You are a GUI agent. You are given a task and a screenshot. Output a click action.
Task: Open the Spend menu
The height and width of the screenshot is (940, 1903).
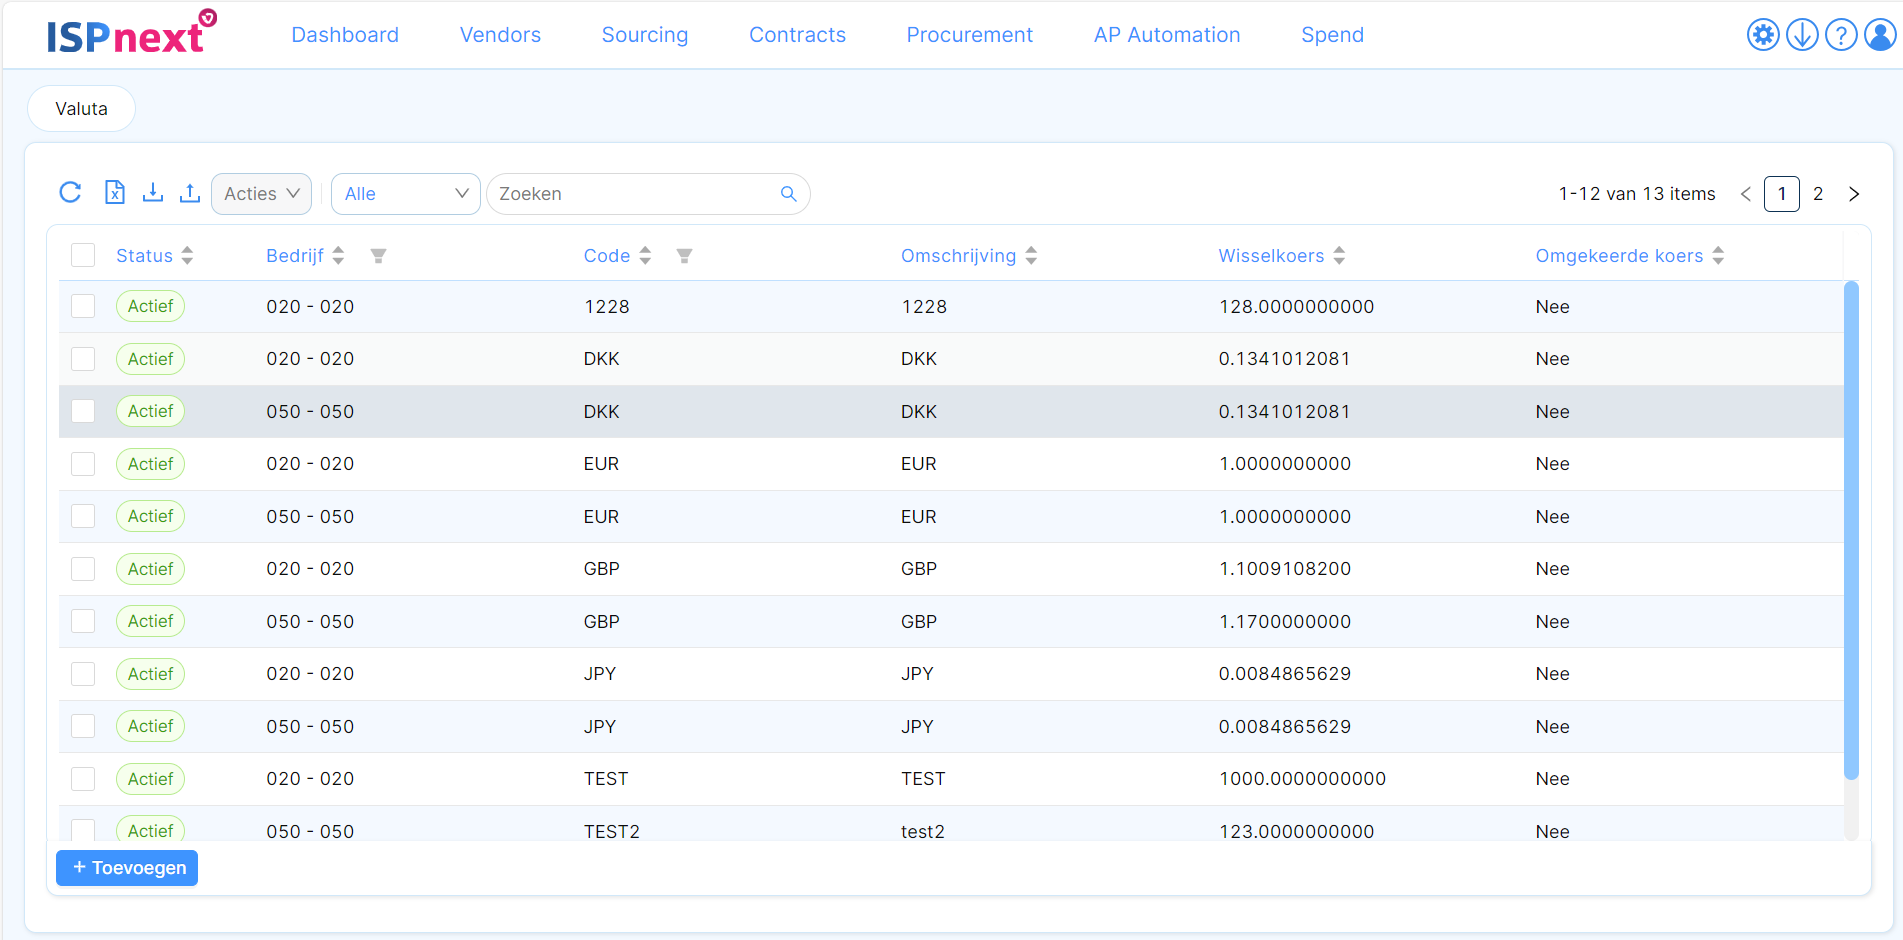click(x=1332, y=35)
